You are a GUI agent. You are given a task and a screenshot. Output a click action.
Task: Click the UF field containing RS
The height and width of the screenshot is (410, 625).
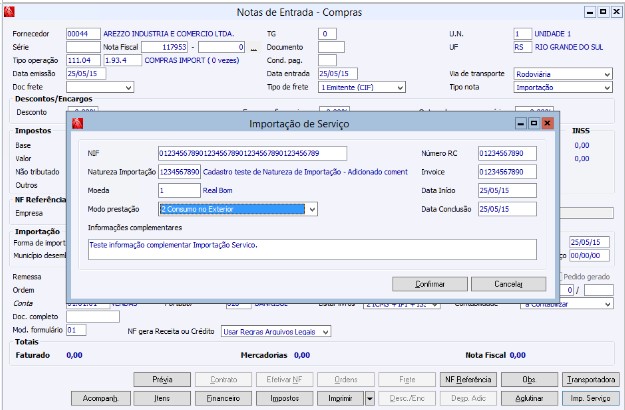523,47
